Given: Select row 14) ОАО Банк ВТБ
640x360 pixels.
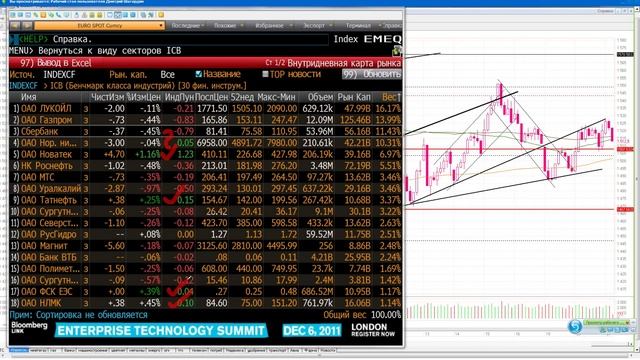Looking at the screenshot, I should 205,257.
